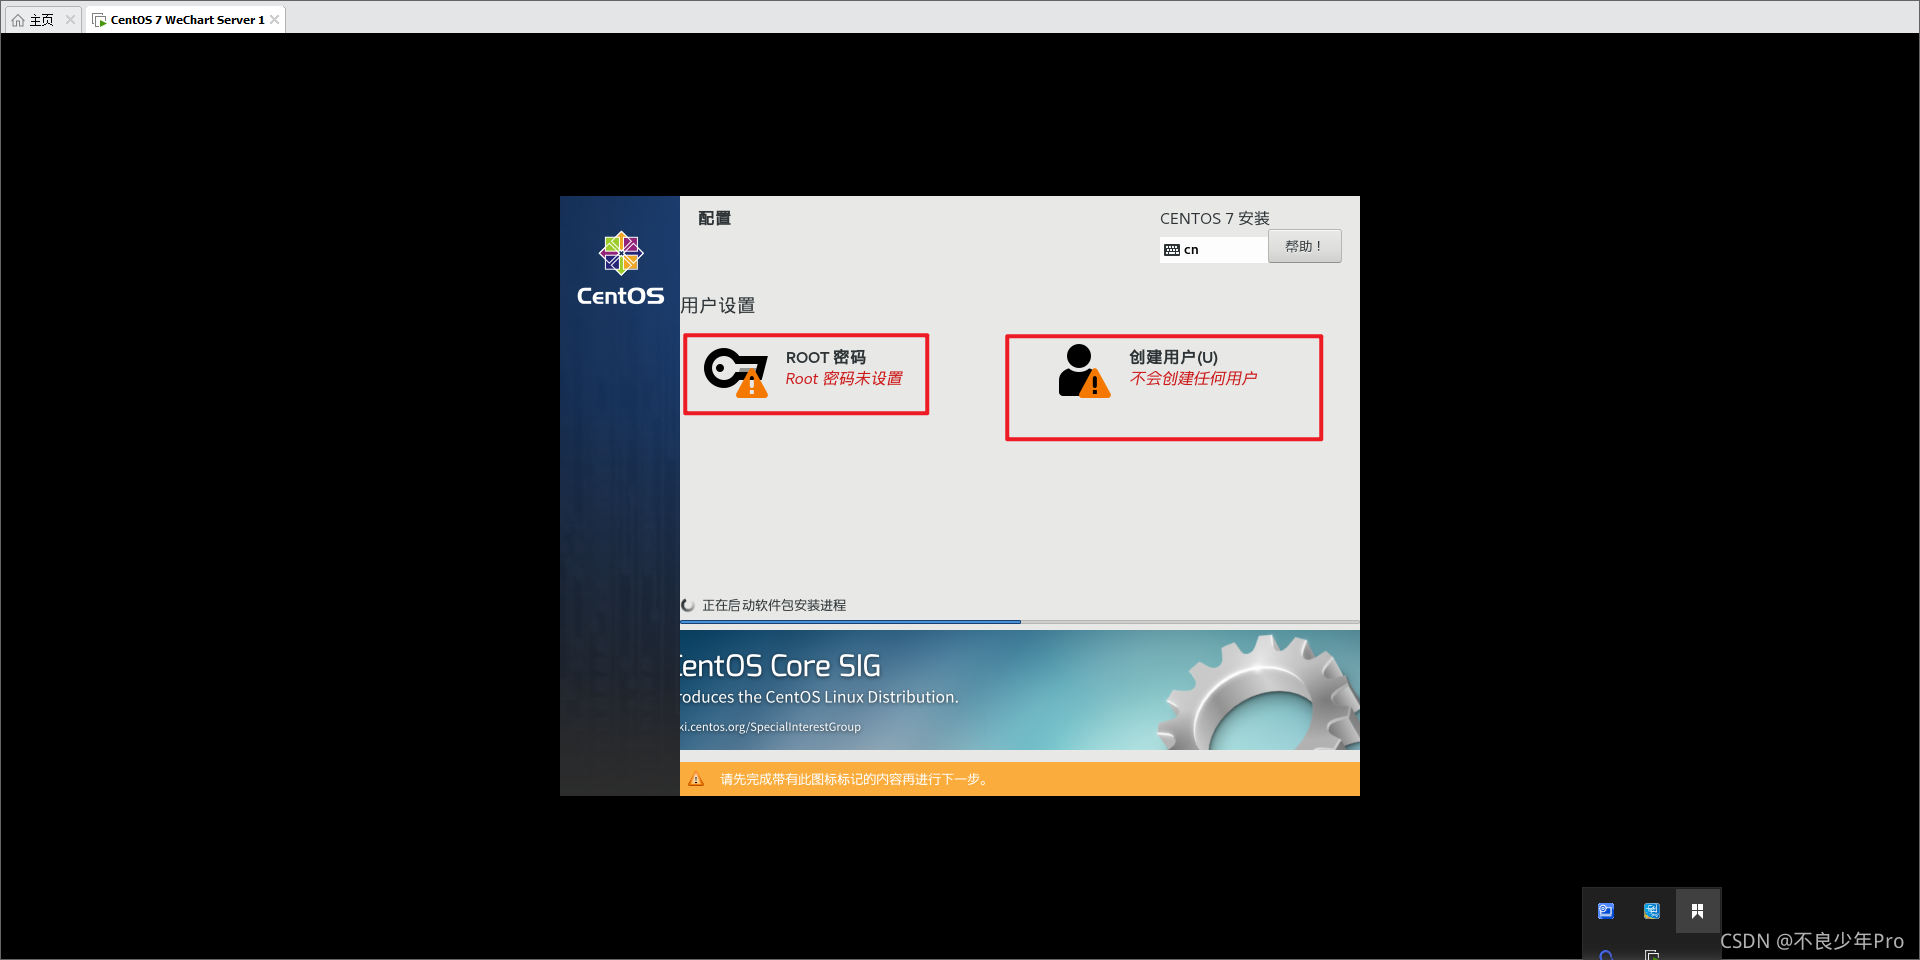The image size is (1920, 960).
Task: Click the CentOS Core SIG banner
Action: (1020, 690)
